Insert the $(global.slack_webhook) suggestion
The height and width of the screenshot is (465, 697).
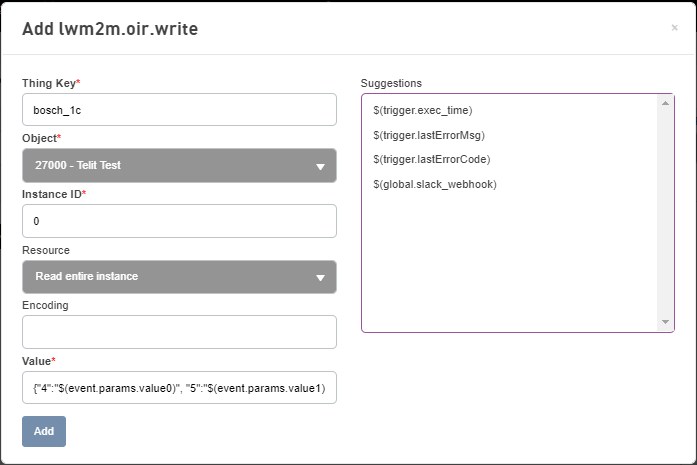pyautogui.click(x=435, y=184)
